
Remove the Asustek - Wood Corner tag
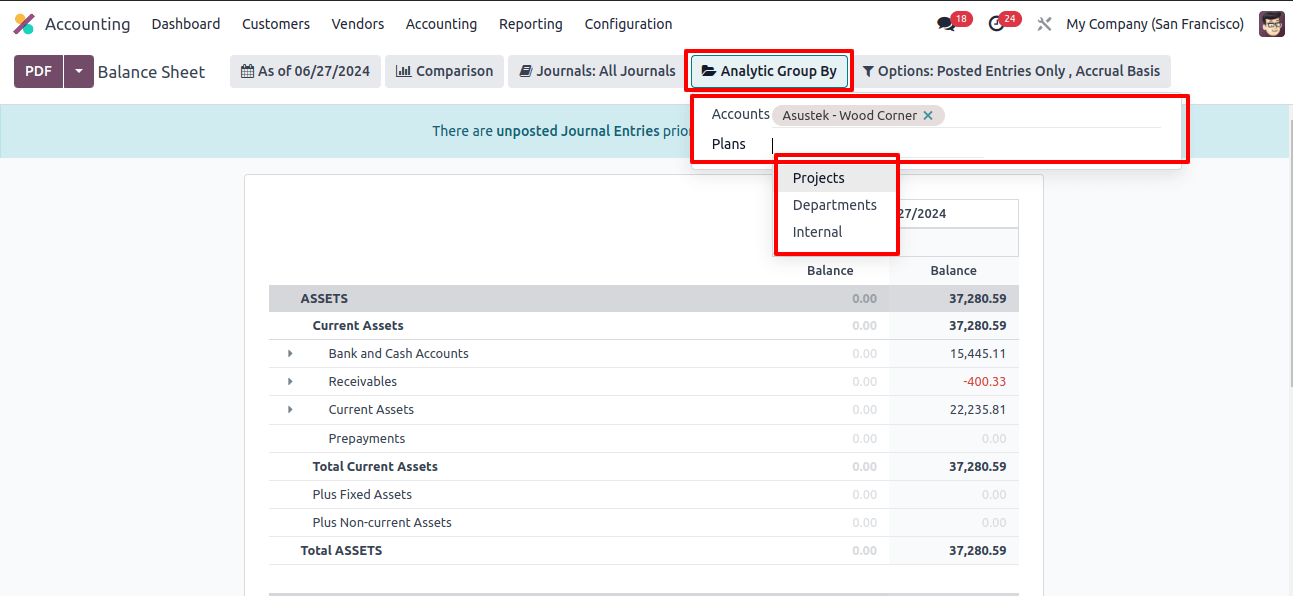pos(928,115)
